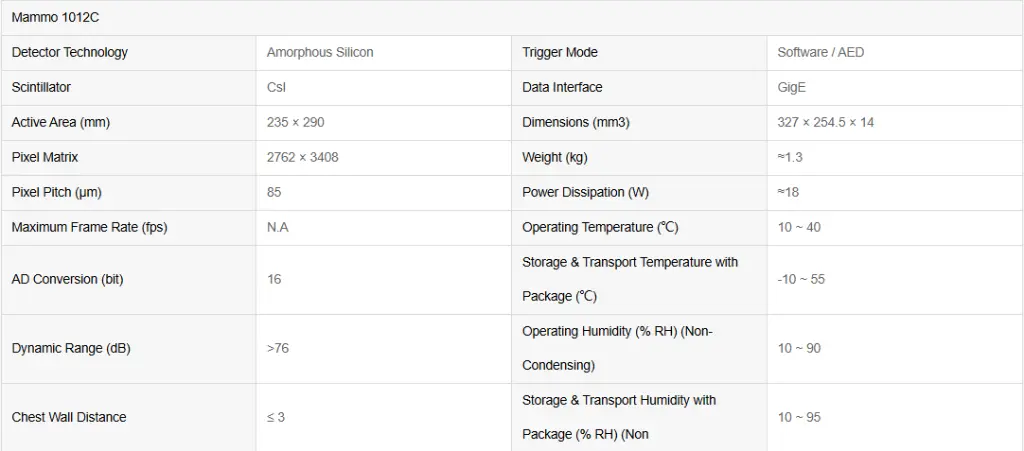Viewport: 1024px width, 451px height.
Task: Click the Amorphous Silicon value
Action: [320, 52]
